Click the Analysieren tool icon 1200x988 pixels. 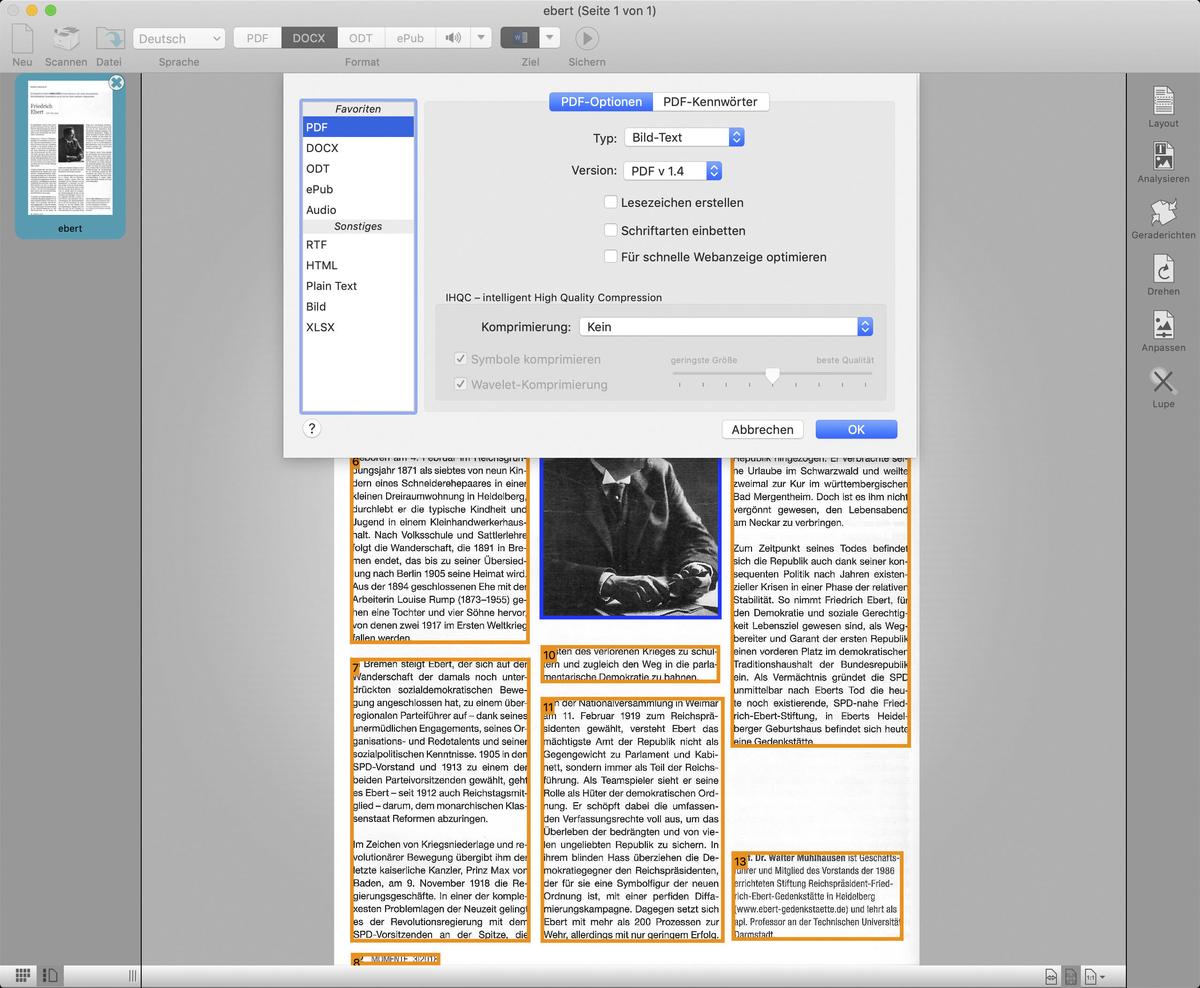click(x=1163, y=156)
